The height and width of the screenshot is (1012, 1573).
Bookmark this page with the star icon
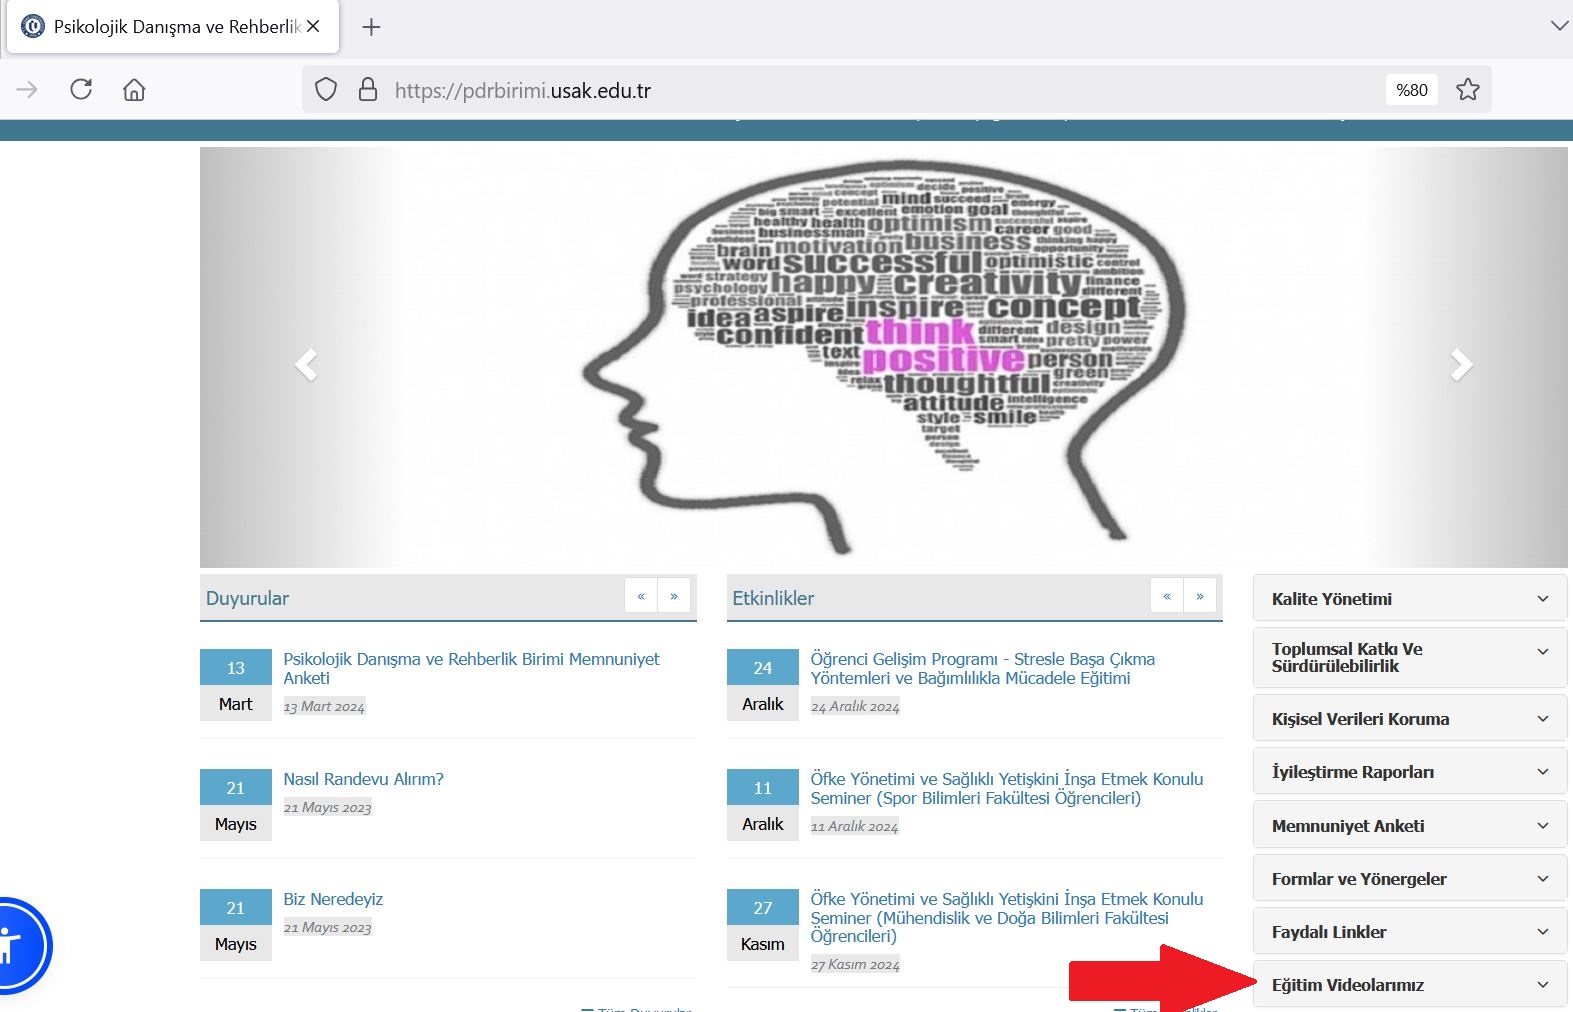pos(1467,90)
